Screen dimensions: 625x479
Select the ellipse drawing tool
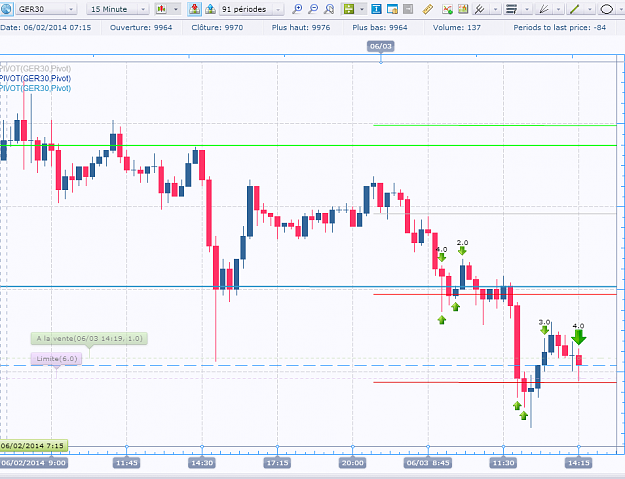coord(607,9)
